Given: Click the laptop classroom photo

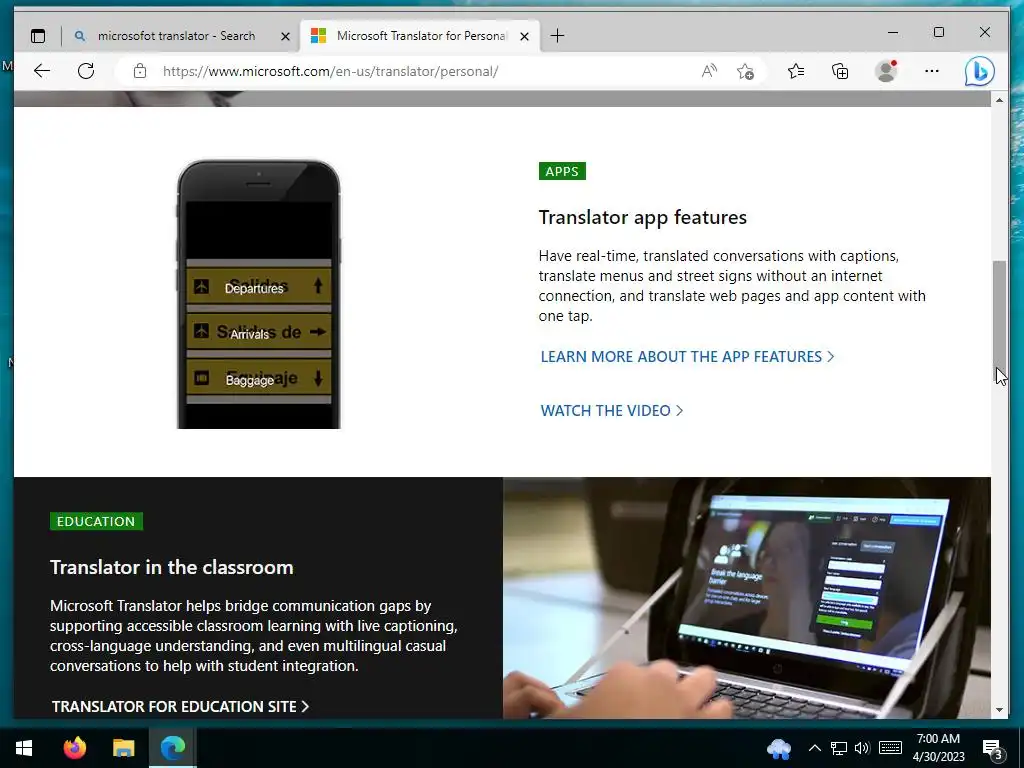Looking at the screenshot, I should tap(746, 598).
